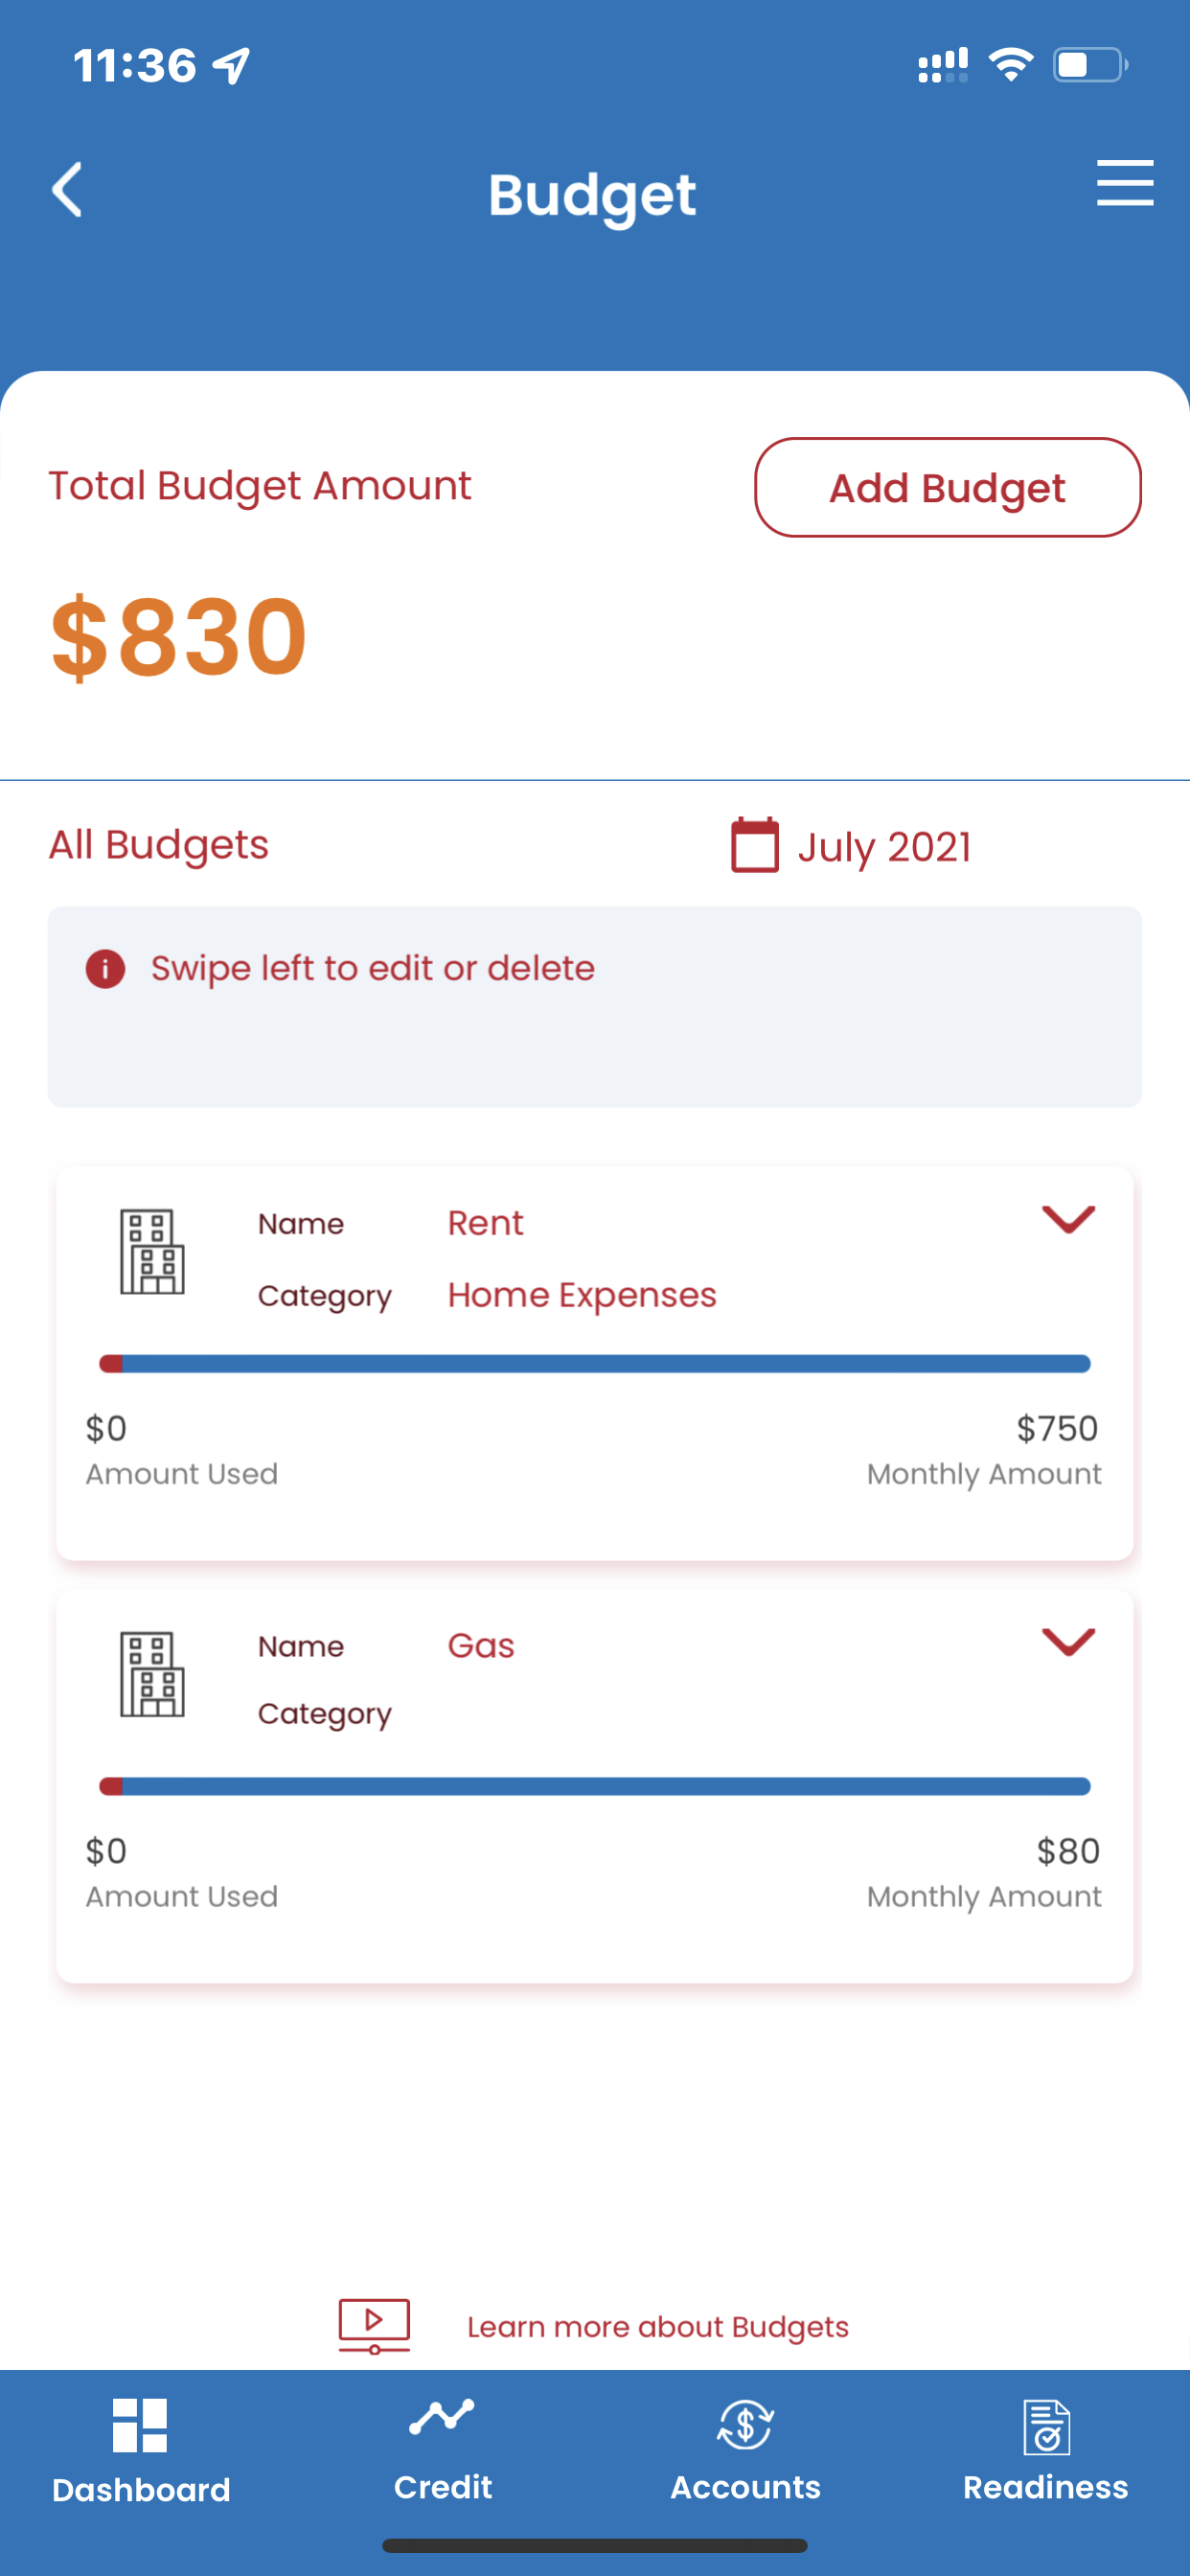
Task: Tap the $830 total budget amount
Action: [179, 636]
